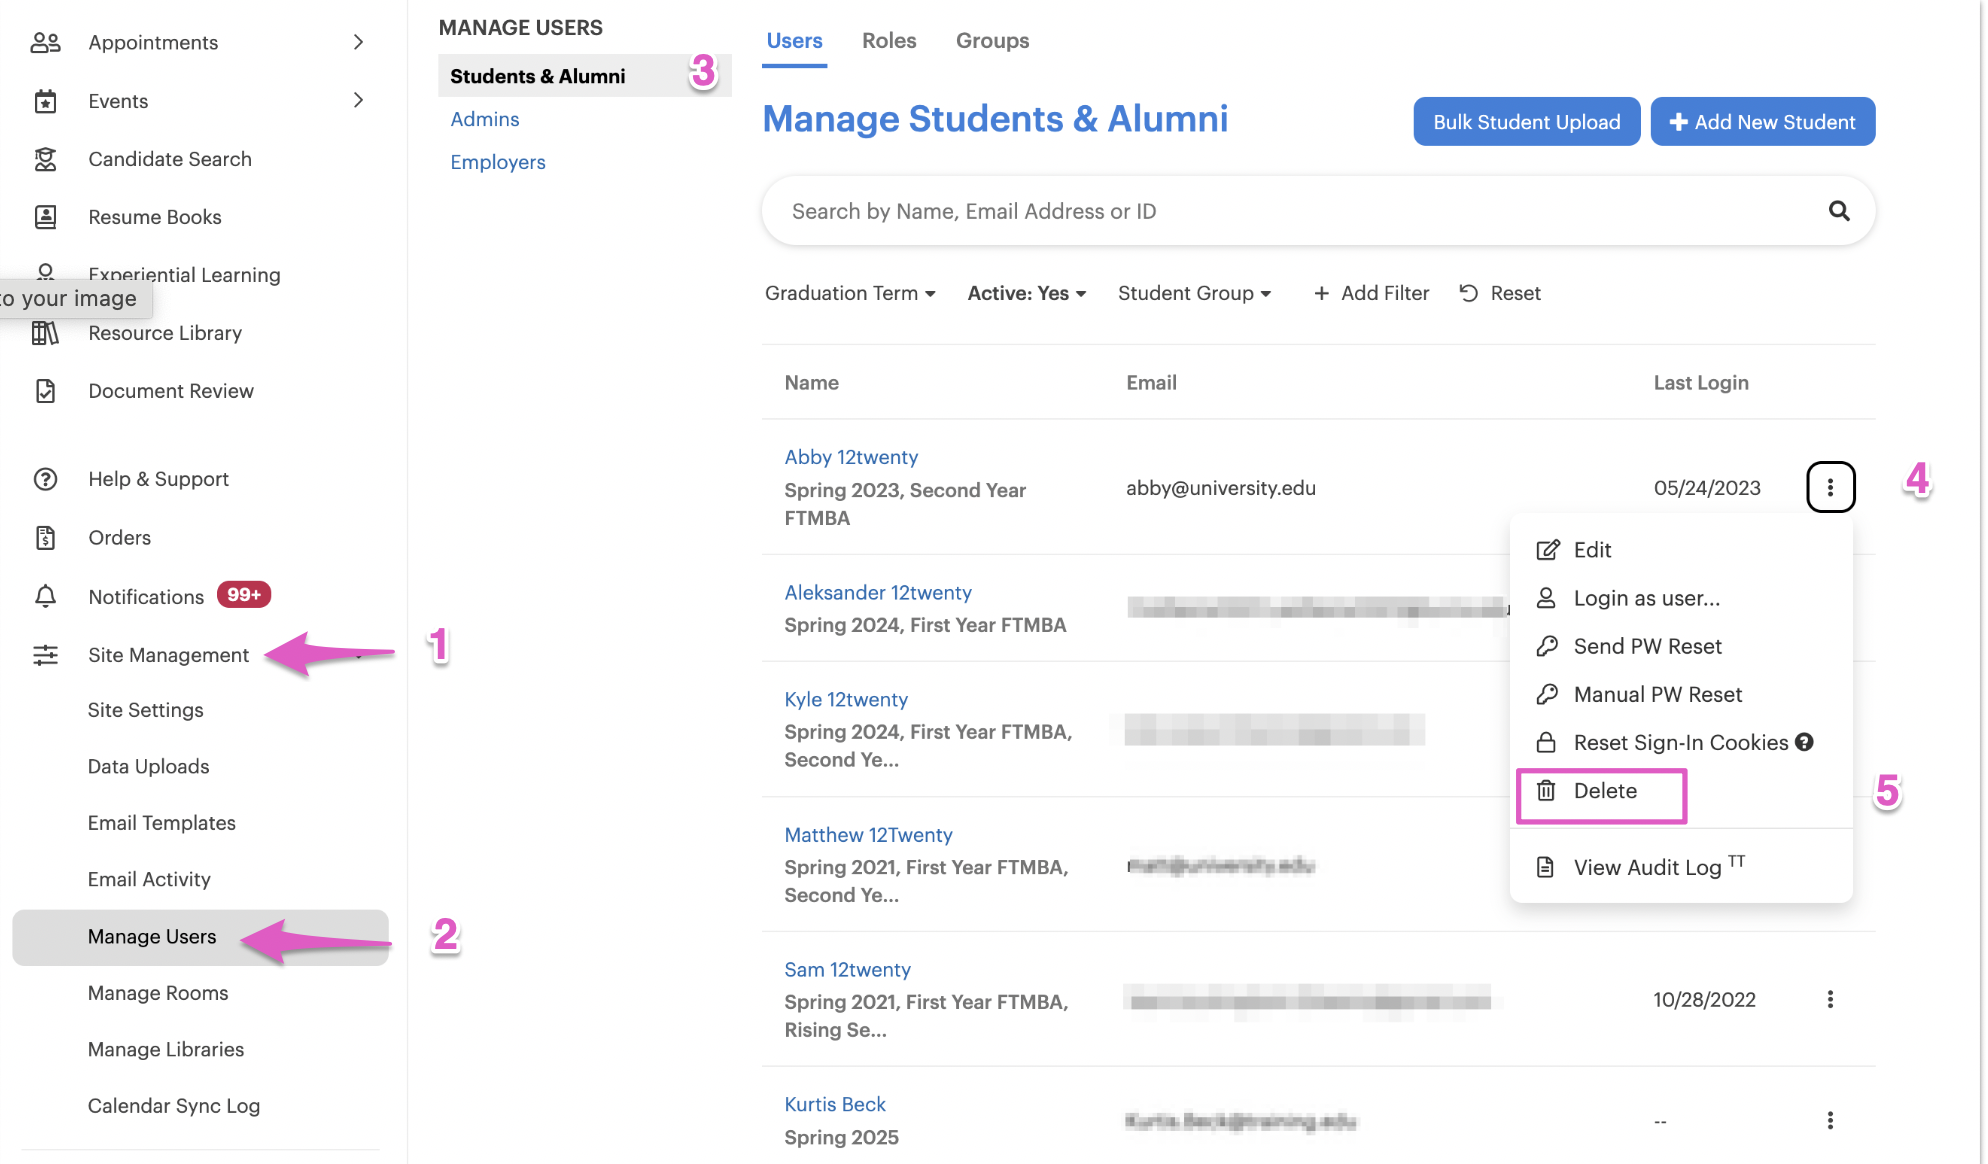
Task: Expand the Events menu chevron
Action: coord(358,100)
